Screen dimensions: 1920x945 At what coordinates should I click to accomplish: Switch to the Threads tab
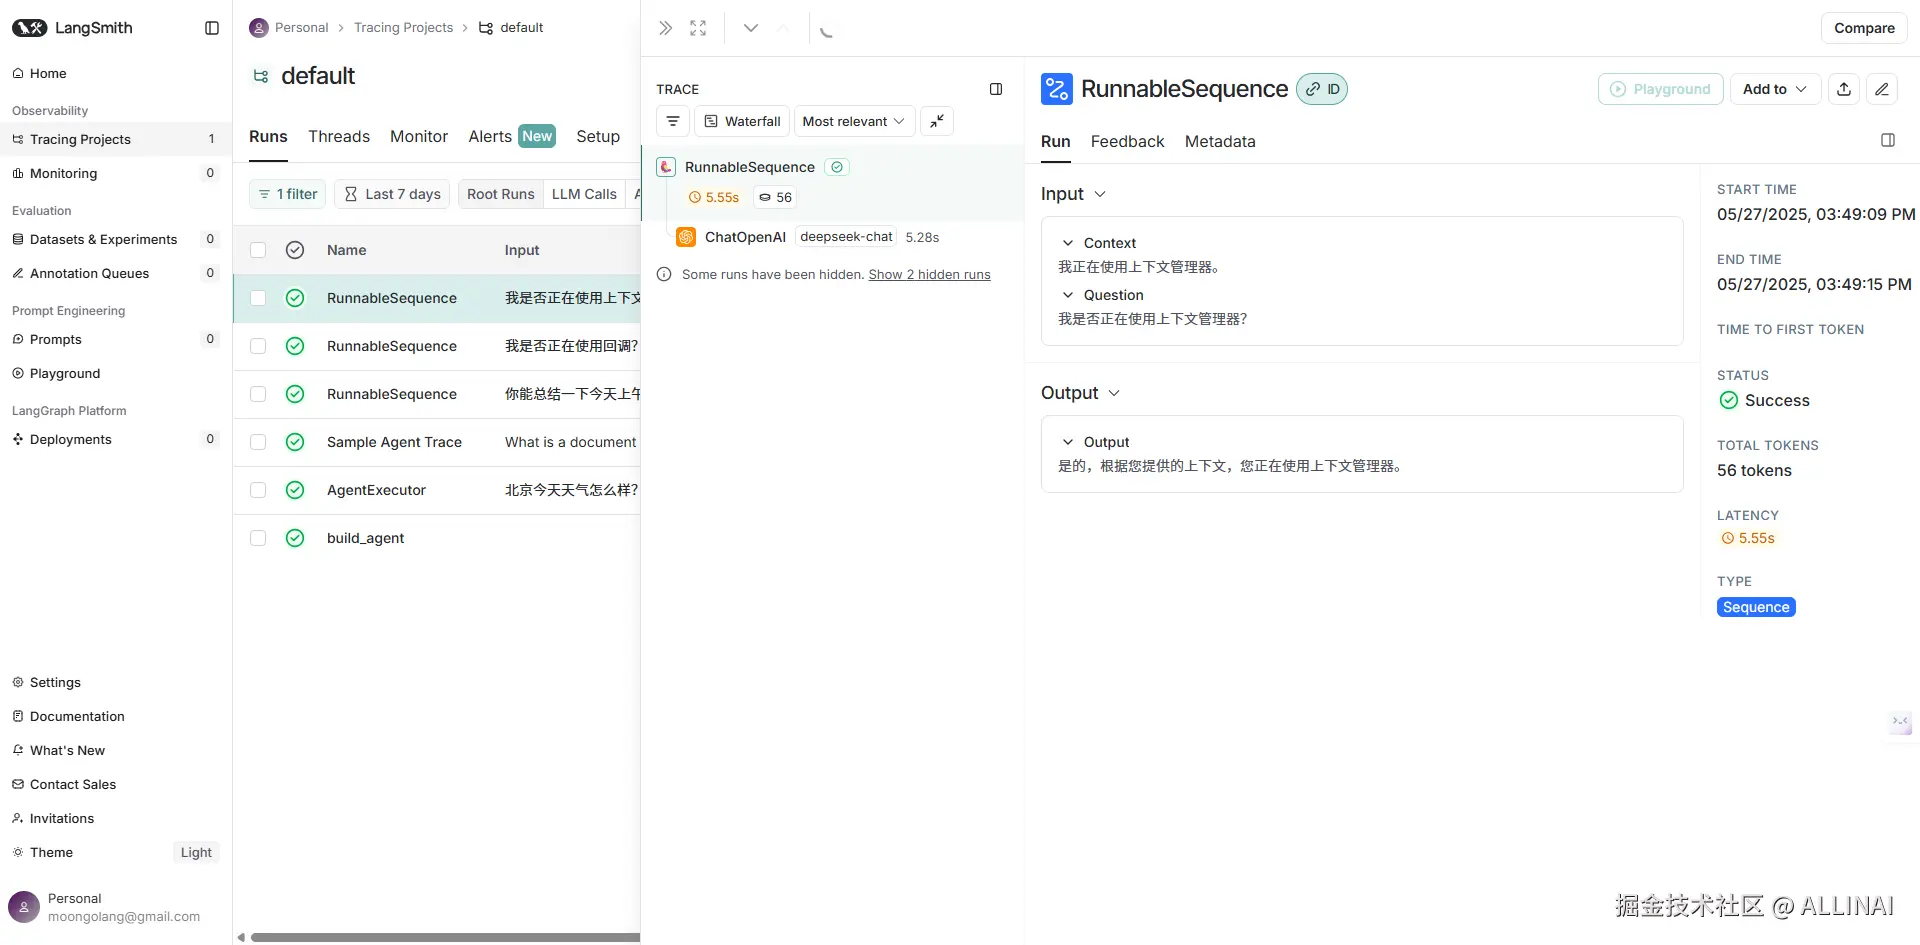[339, 136]
